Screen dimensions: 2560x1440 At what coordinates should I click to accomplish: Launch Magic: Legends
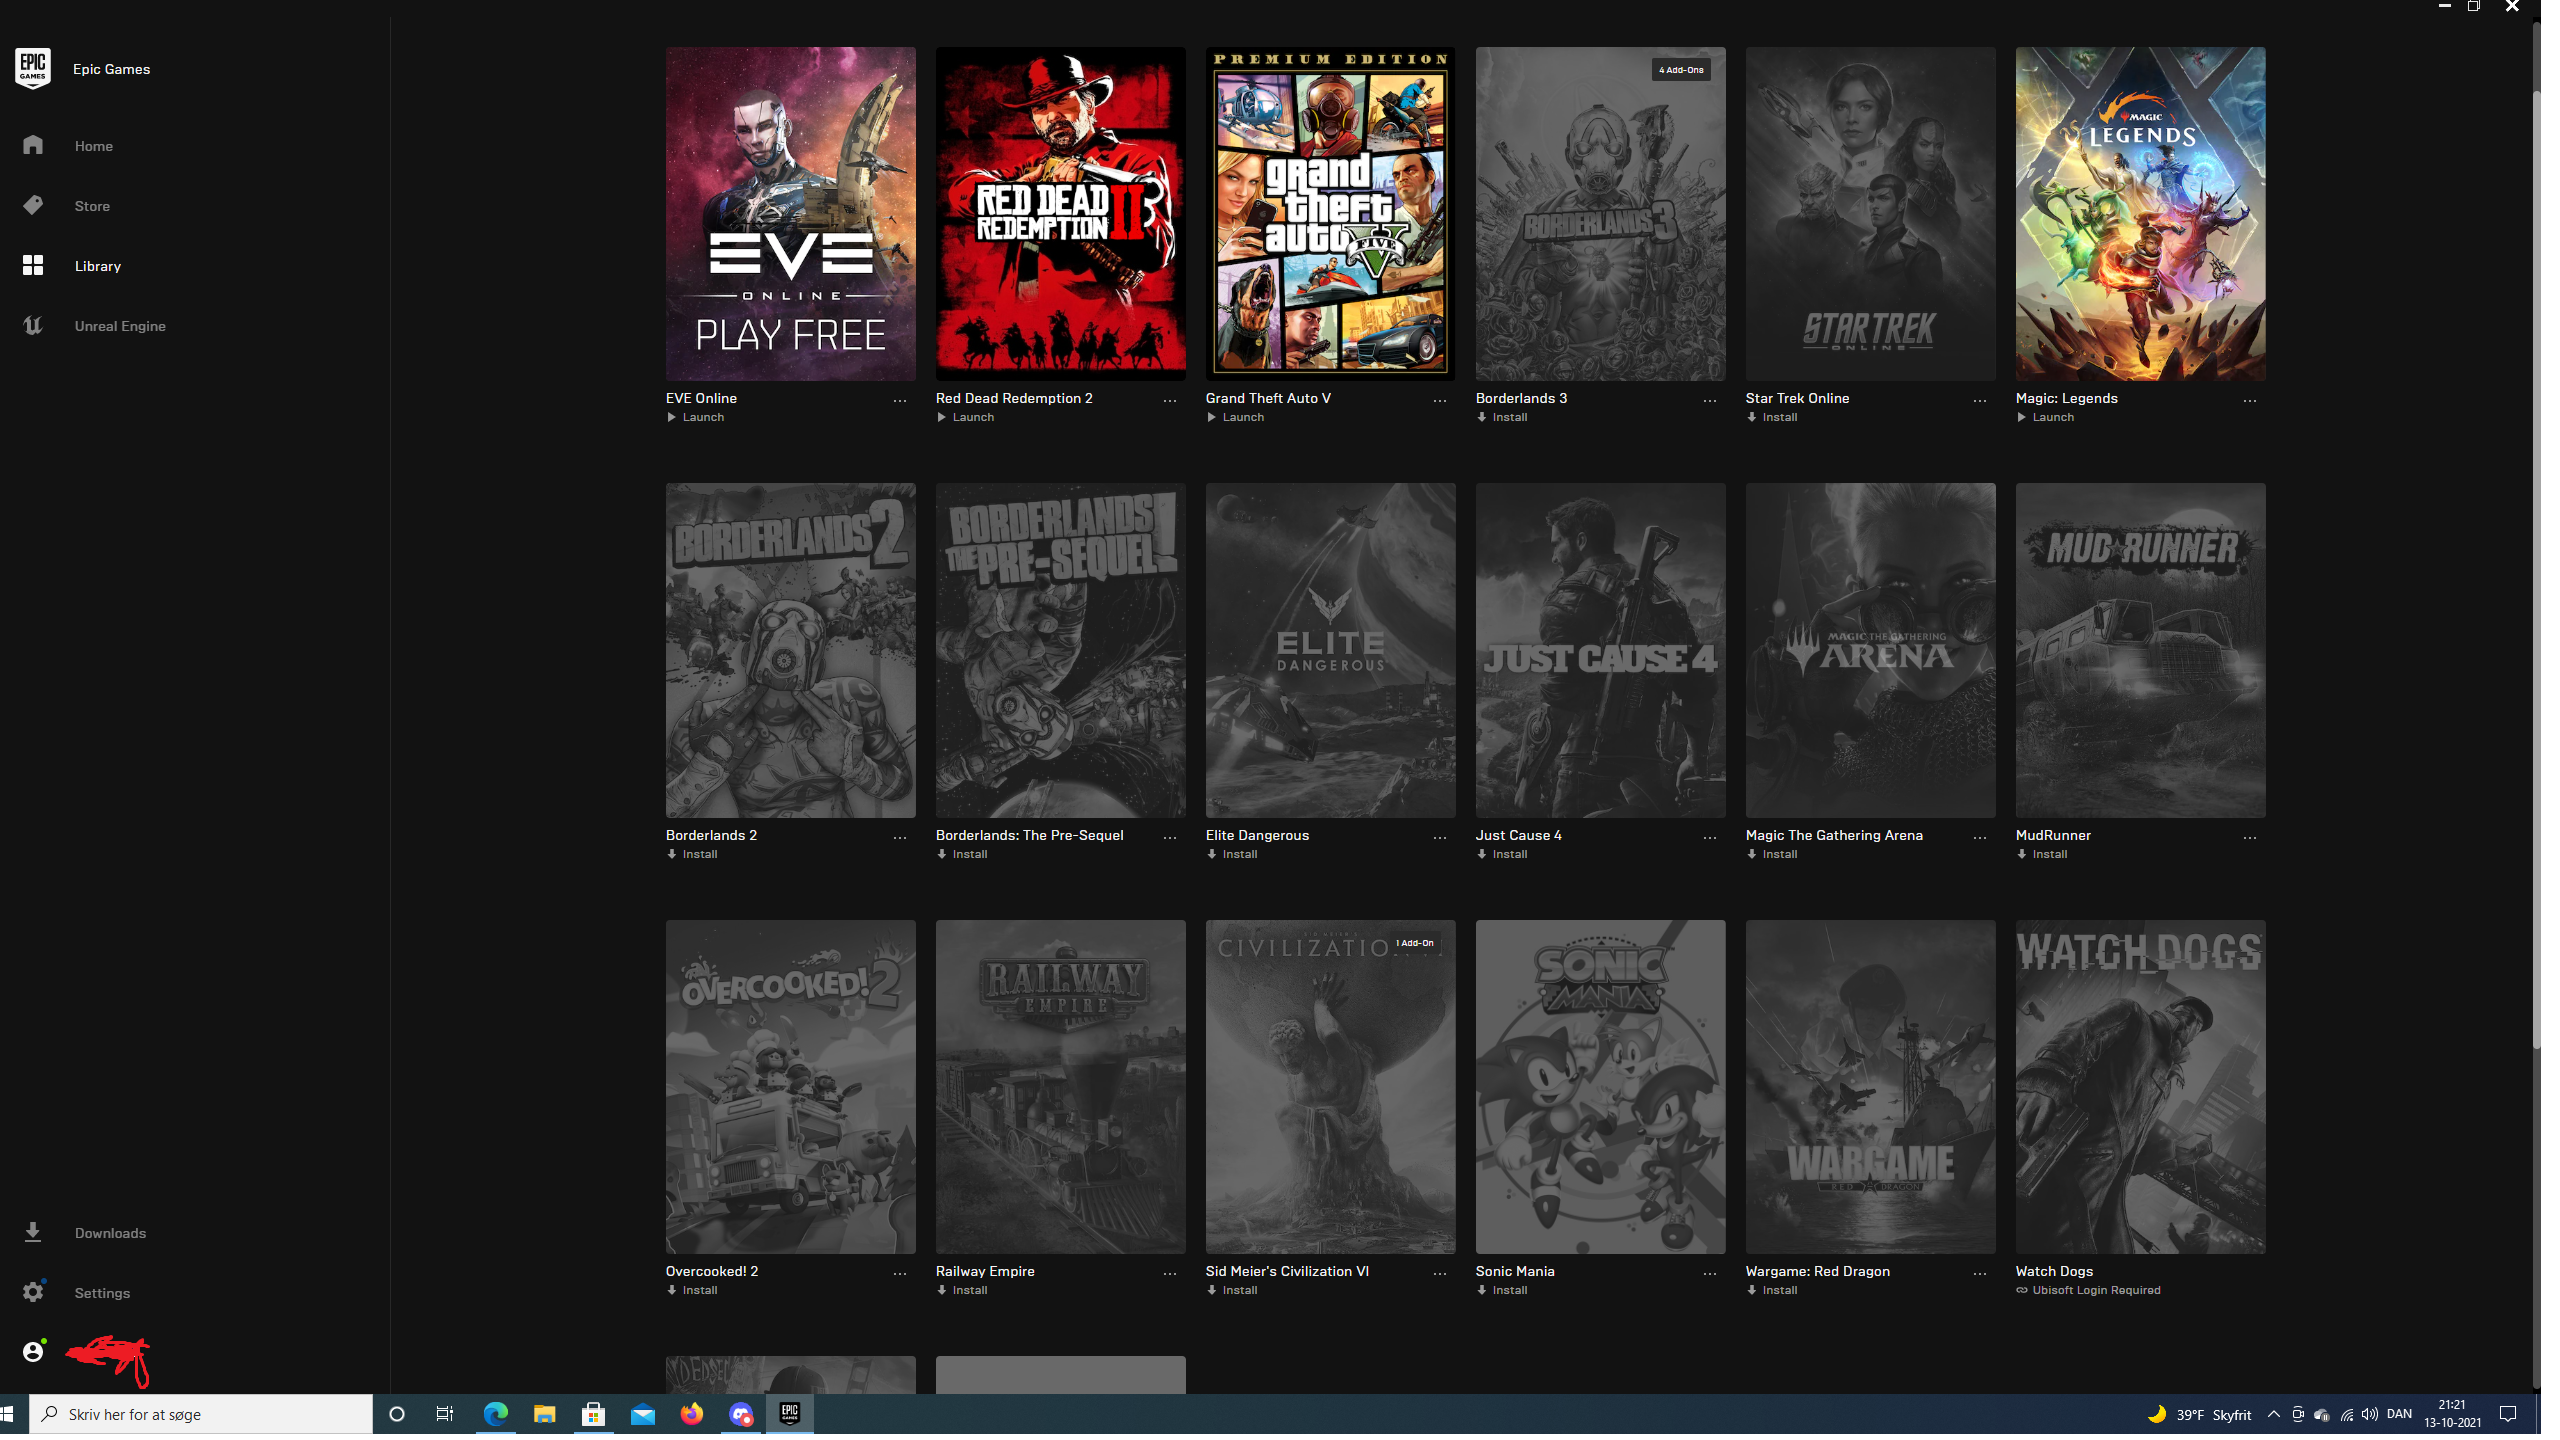point(2046,417)
